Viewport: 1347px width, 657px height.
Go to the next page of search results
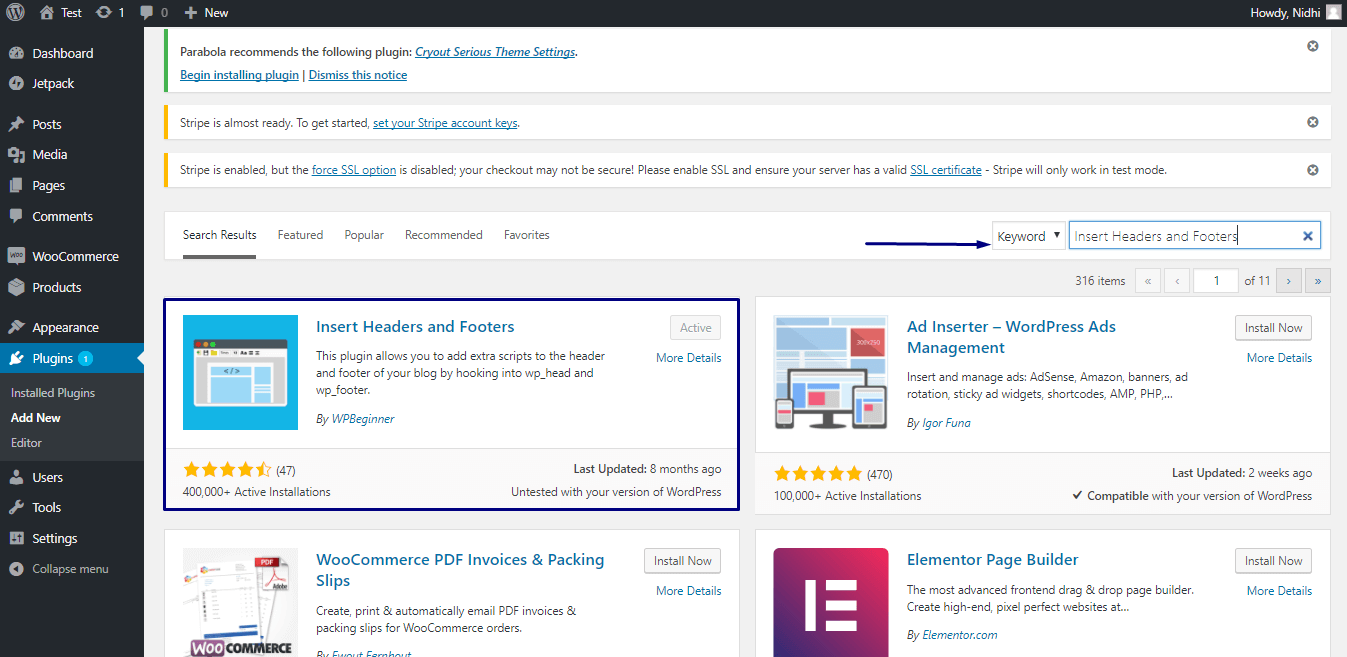[1288, 281]
